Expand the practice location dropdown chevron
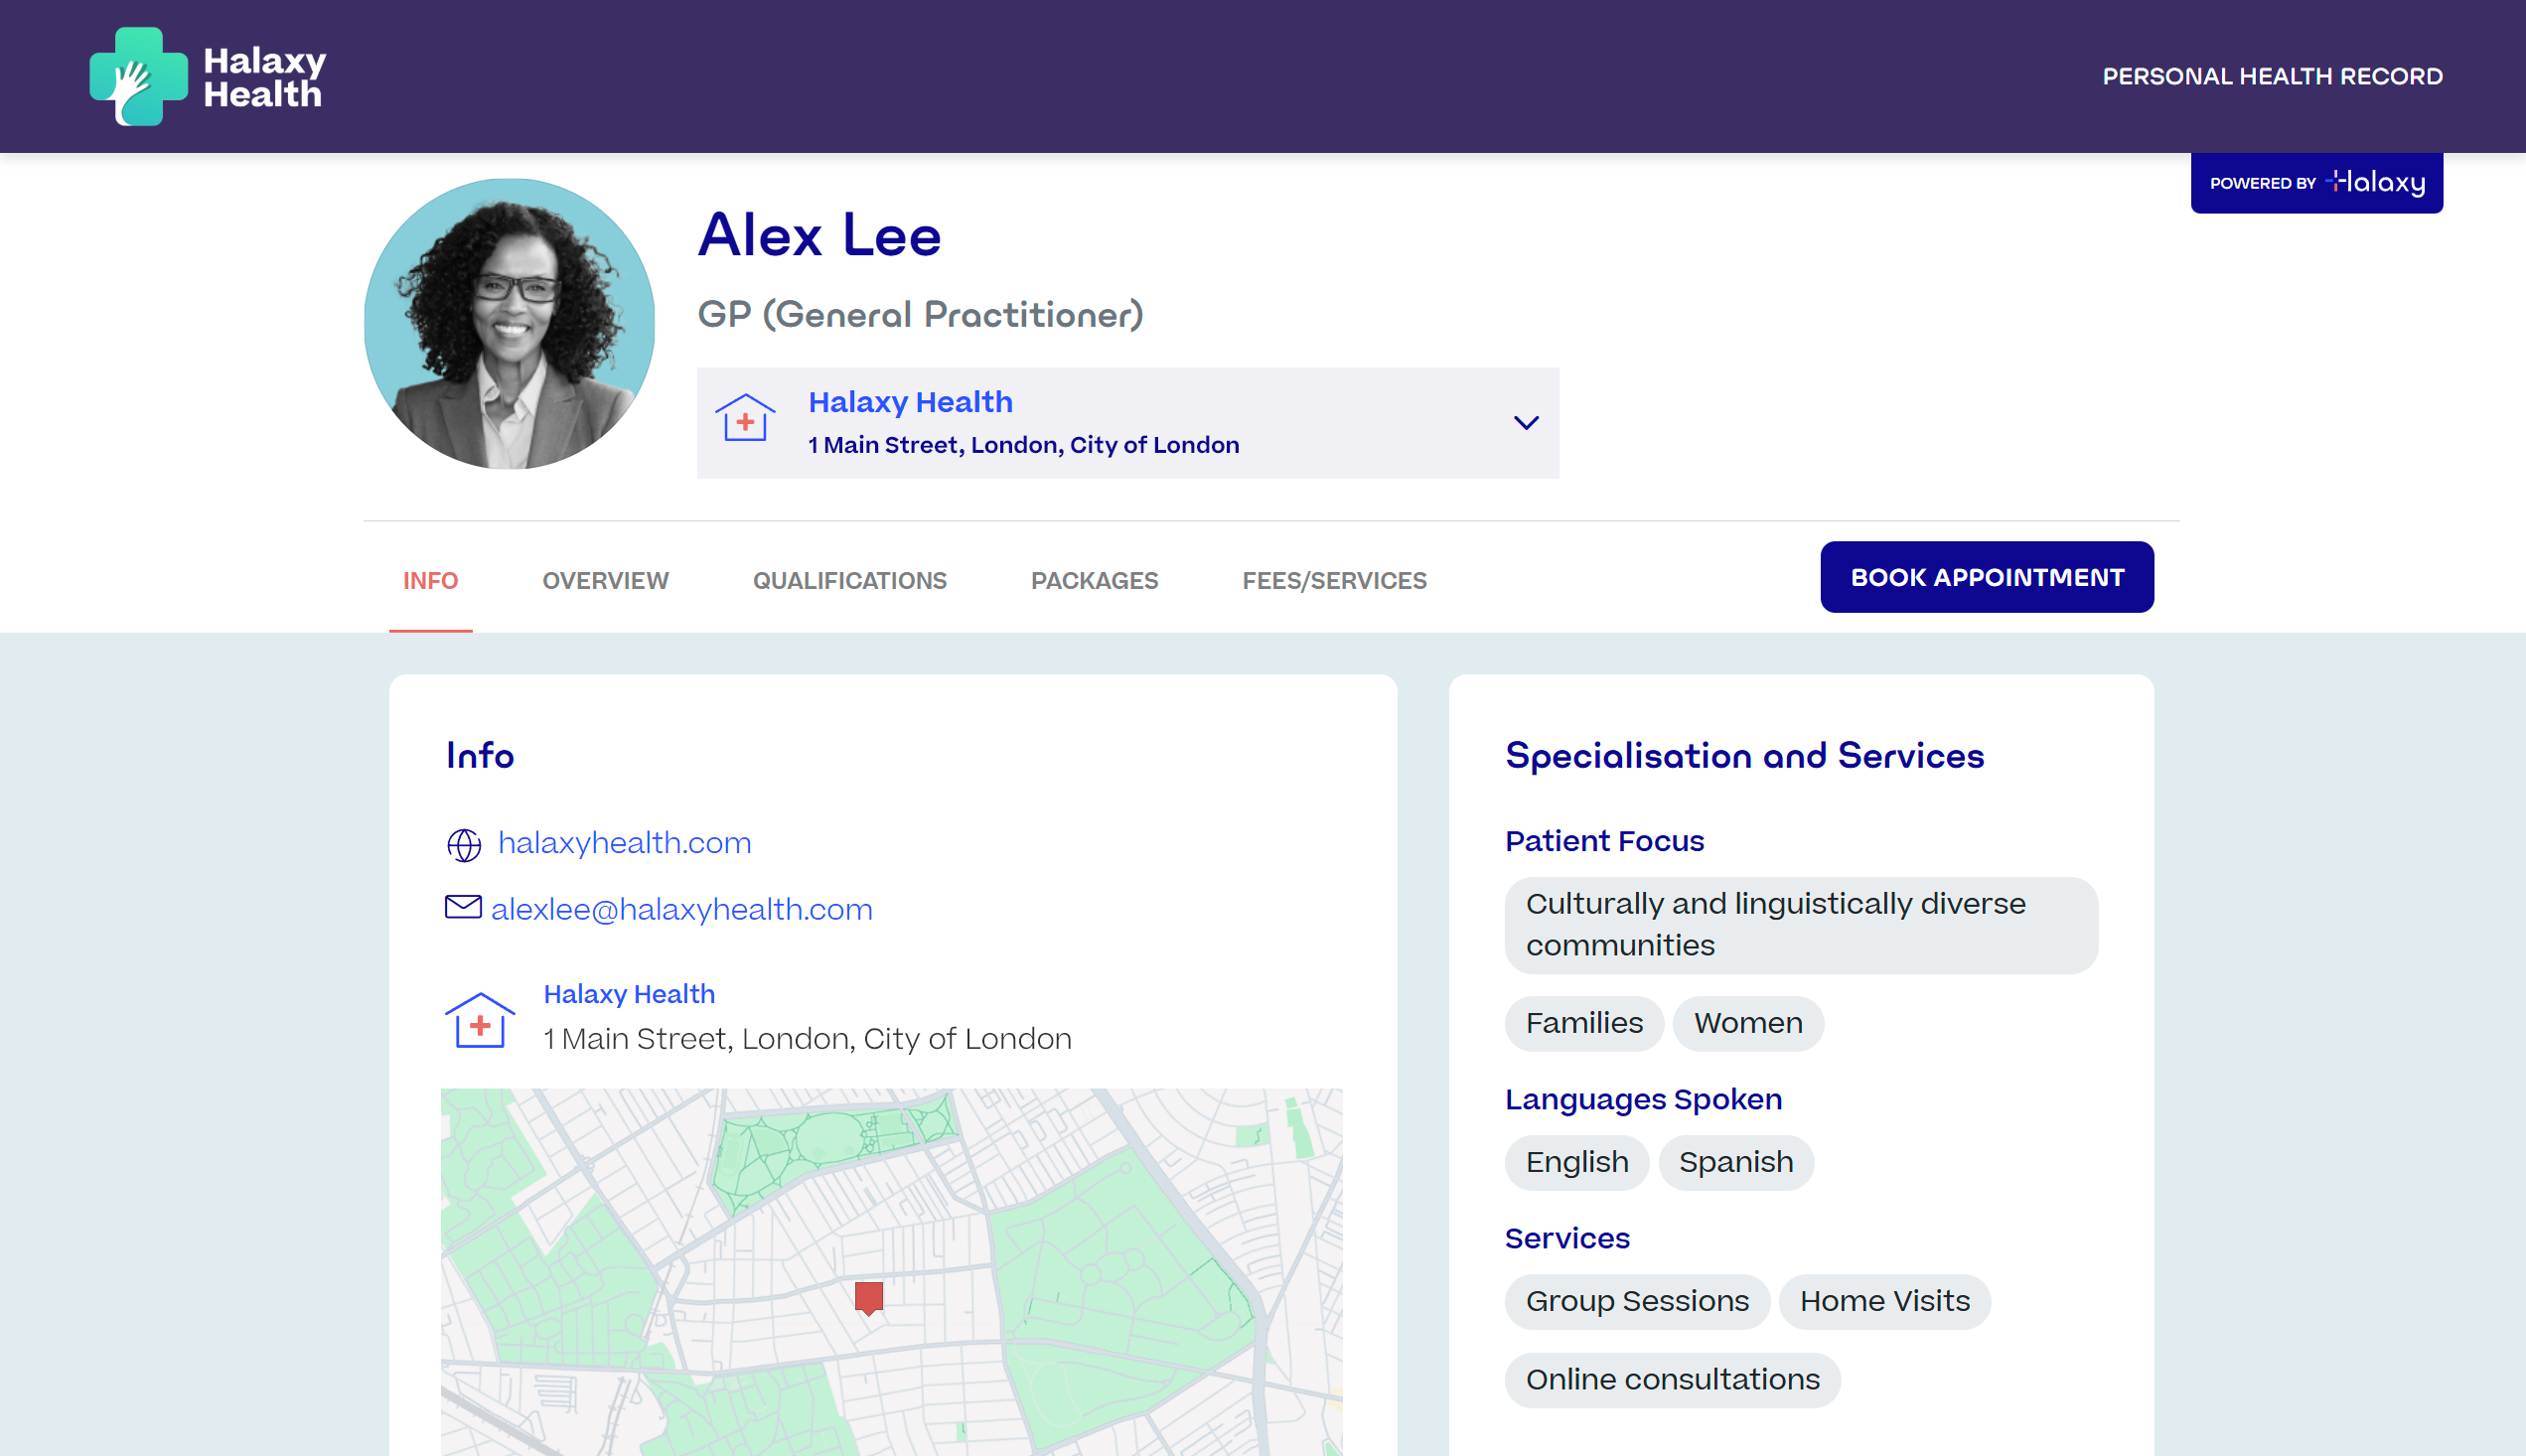 1526,423
